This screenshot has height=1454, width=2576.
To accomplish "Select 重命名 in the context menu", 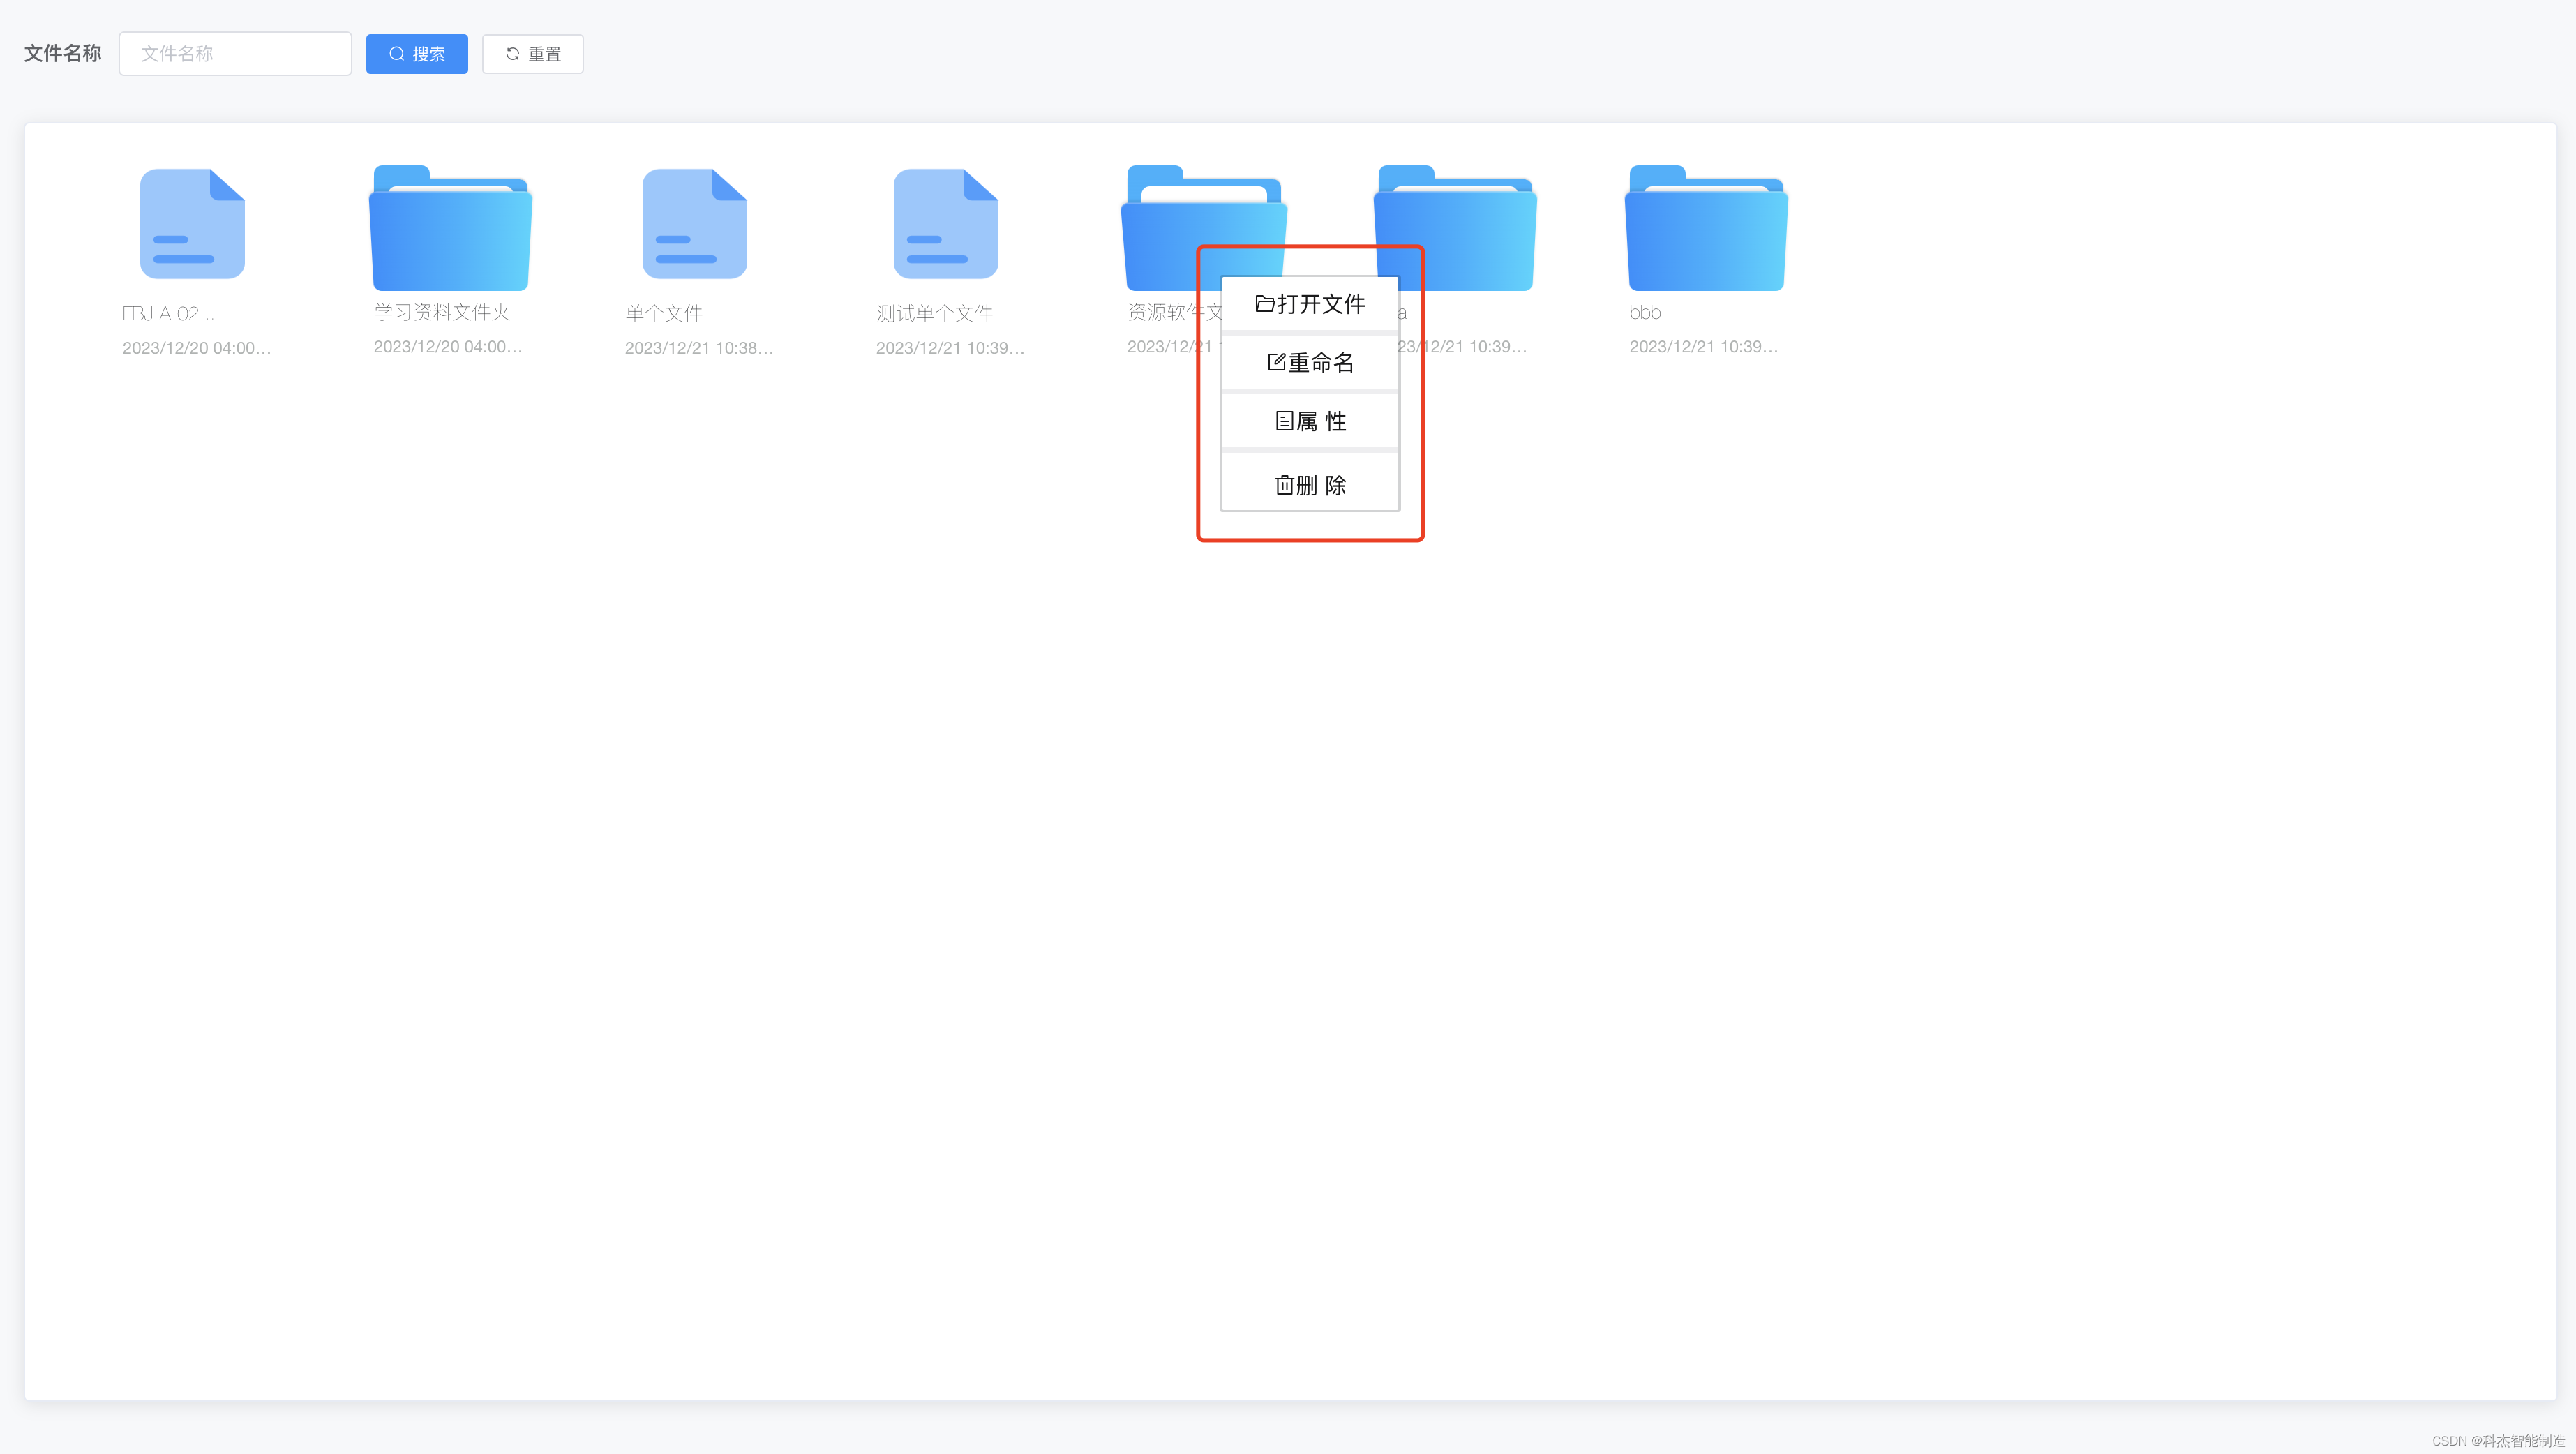I will 1310,362.
